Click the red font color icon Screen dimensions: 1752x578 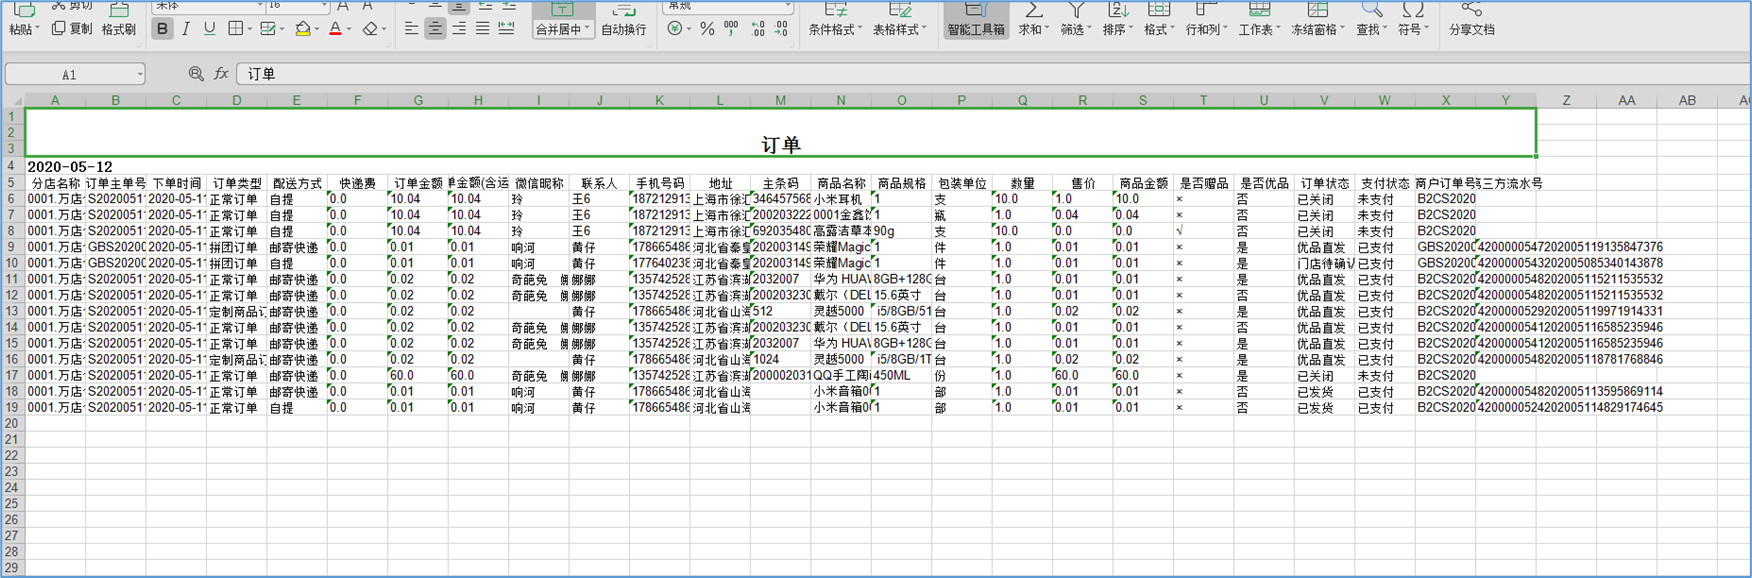(335, 29)
